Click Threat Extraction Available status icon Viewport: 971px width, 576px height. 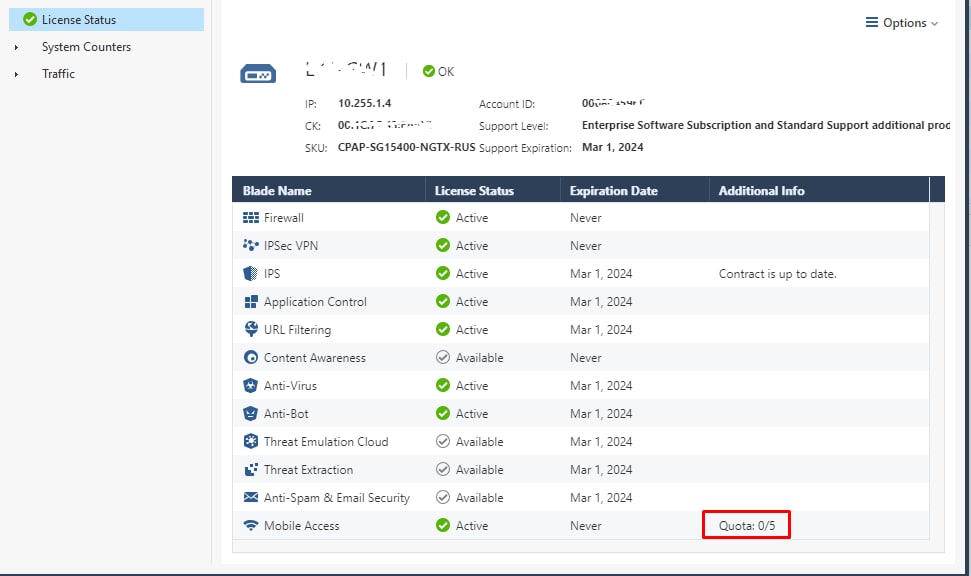443,469
